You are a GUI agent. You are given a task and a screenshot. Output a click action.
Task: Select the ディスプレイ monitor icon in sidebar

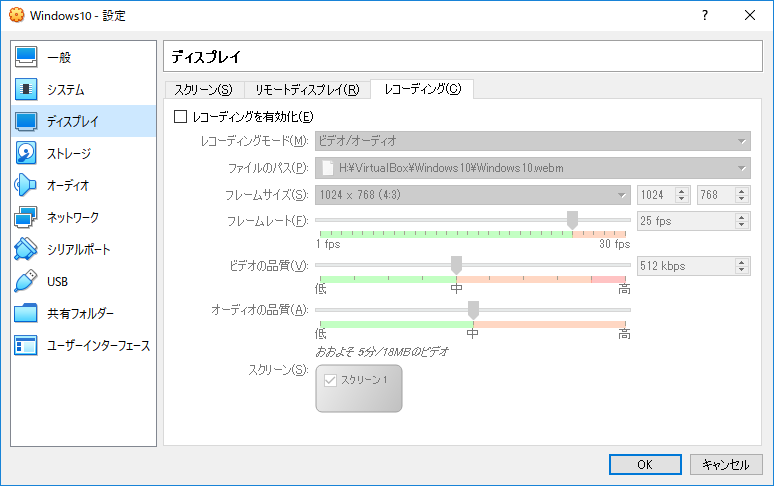click(26, 121)
